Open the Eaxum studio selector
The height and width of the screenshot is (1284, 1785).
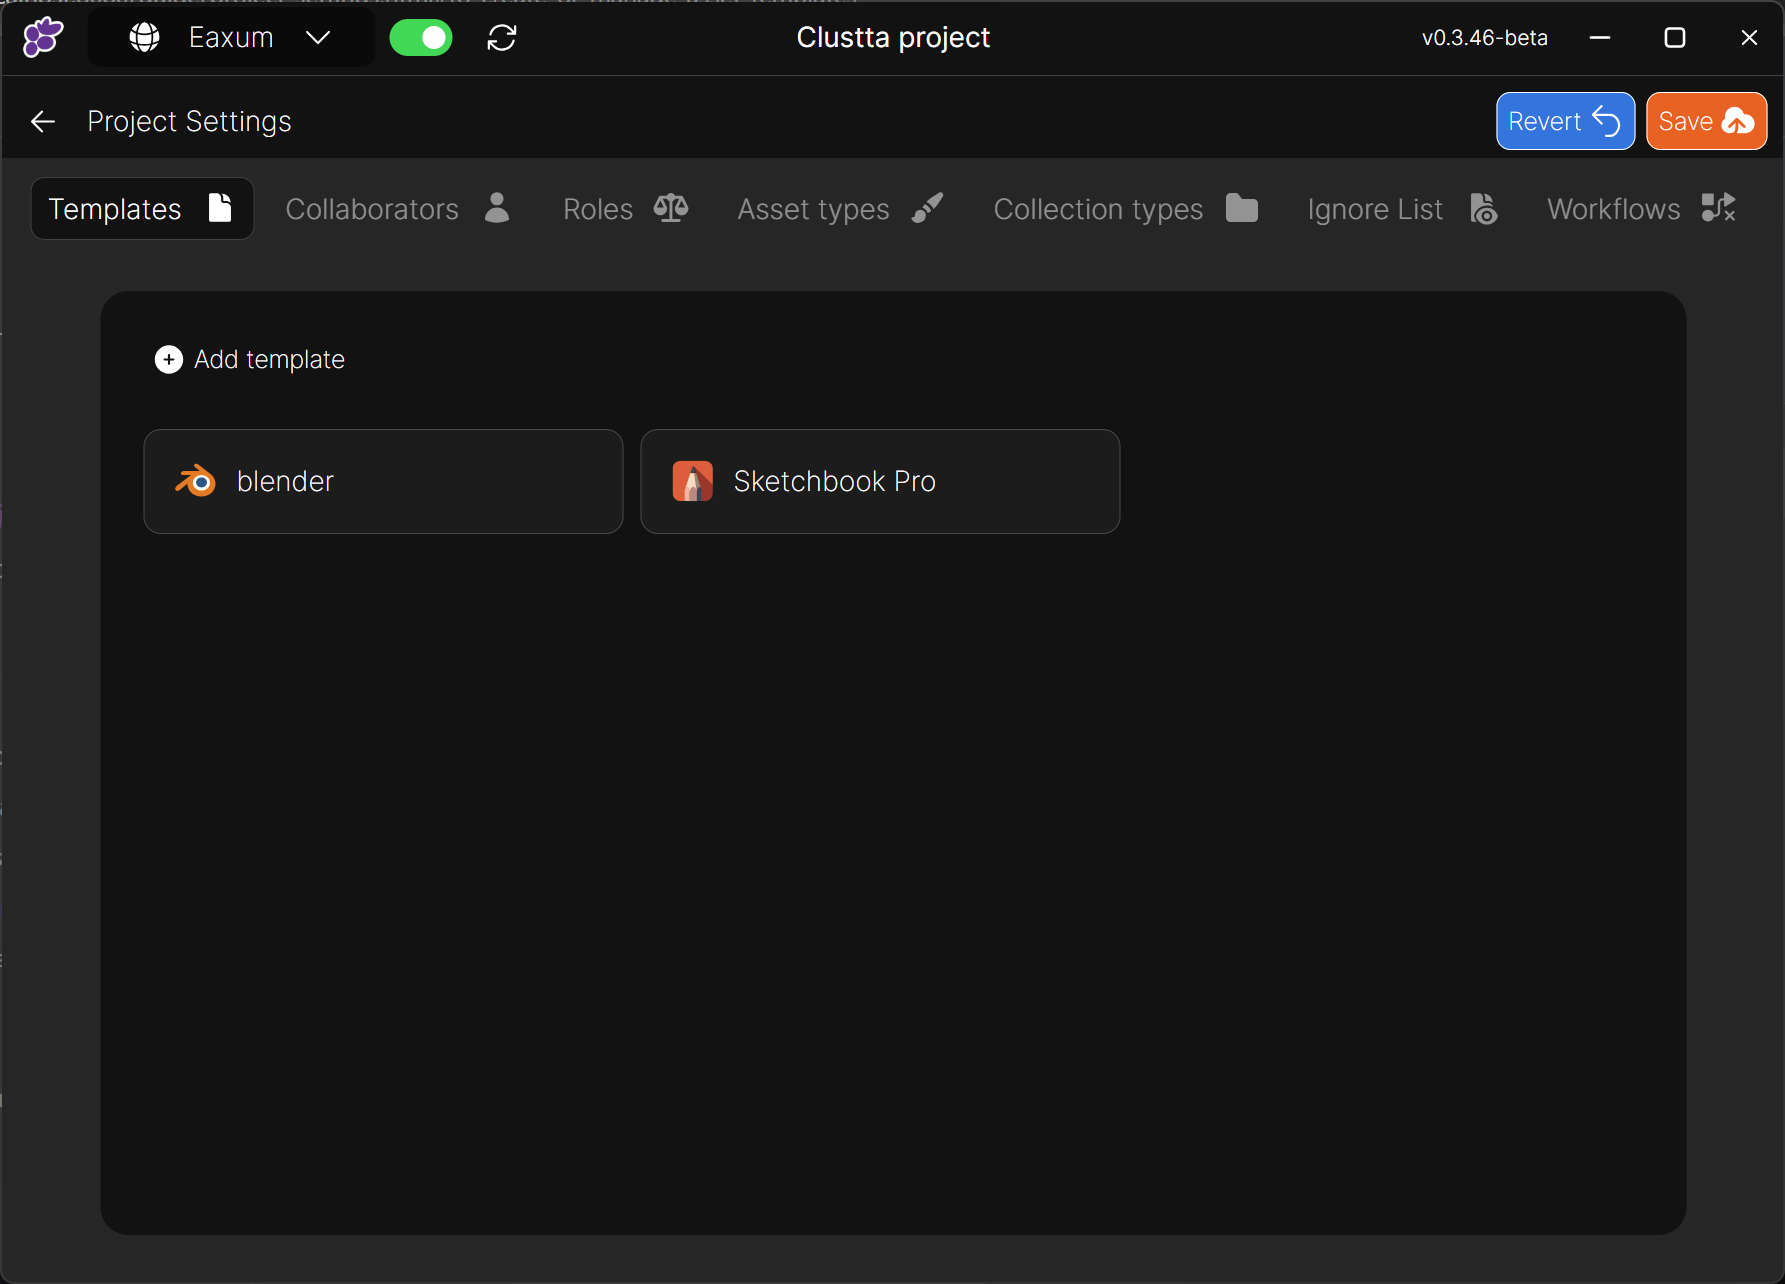click(x=231, y=38)
